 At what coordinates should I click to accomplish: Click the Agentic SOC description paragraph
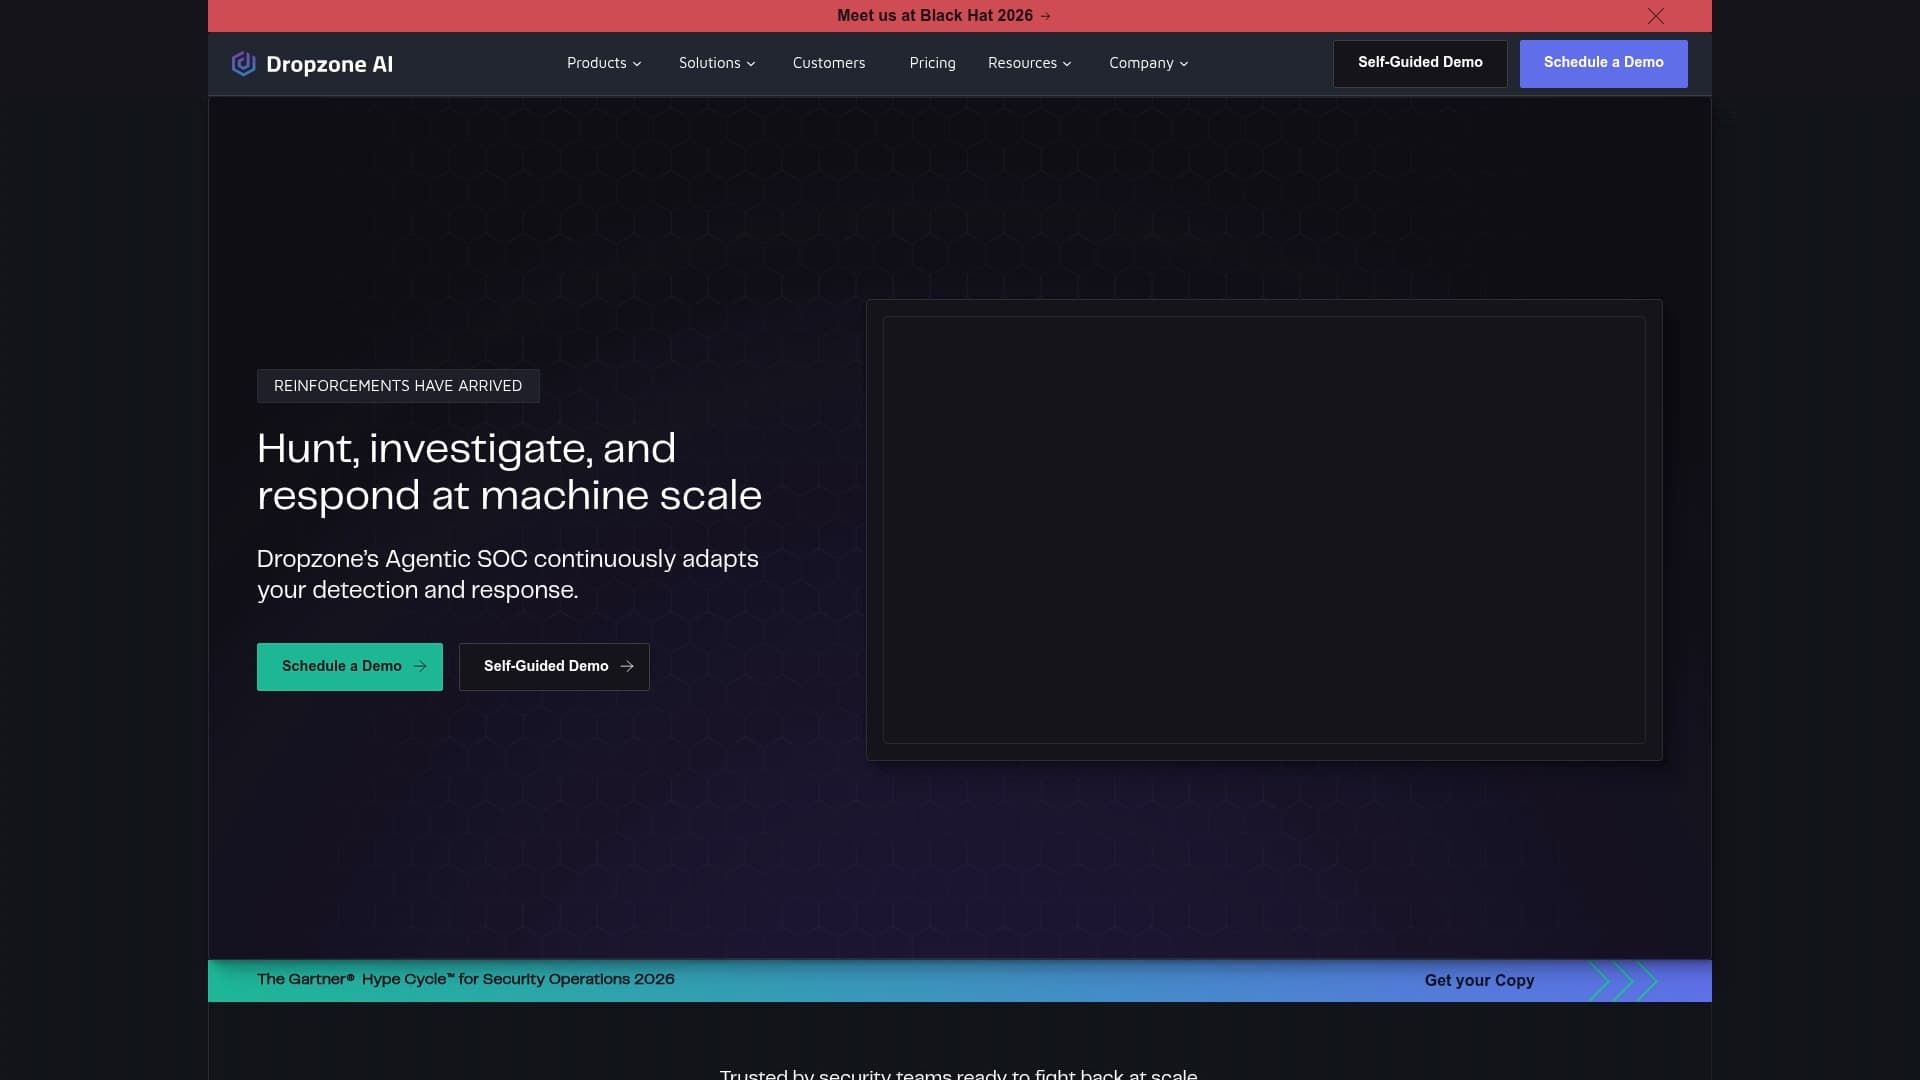tap(508, 574)
